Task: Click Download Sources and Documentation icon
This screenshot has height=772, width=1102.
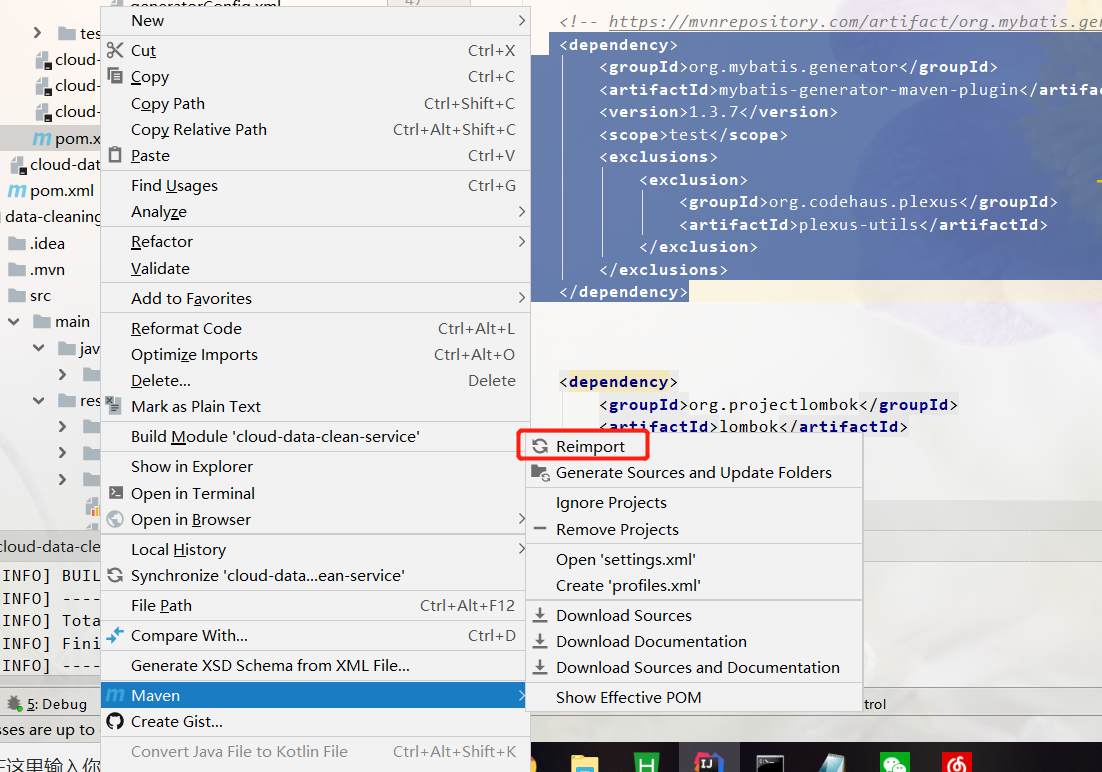Action: 540,667
